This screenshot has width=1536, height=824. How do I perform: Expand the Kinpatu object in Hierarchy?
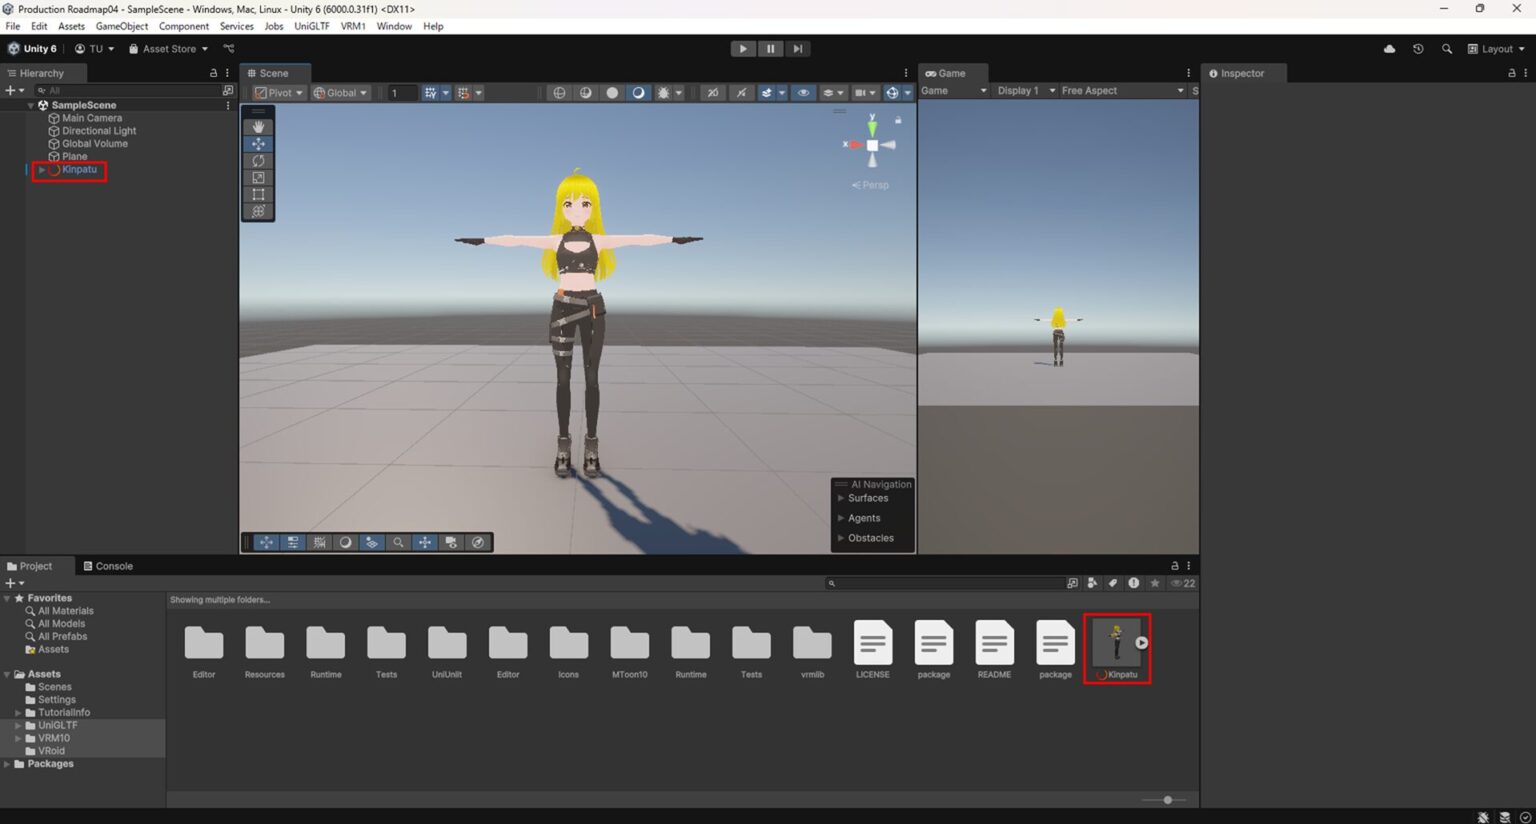coord(40,169)
